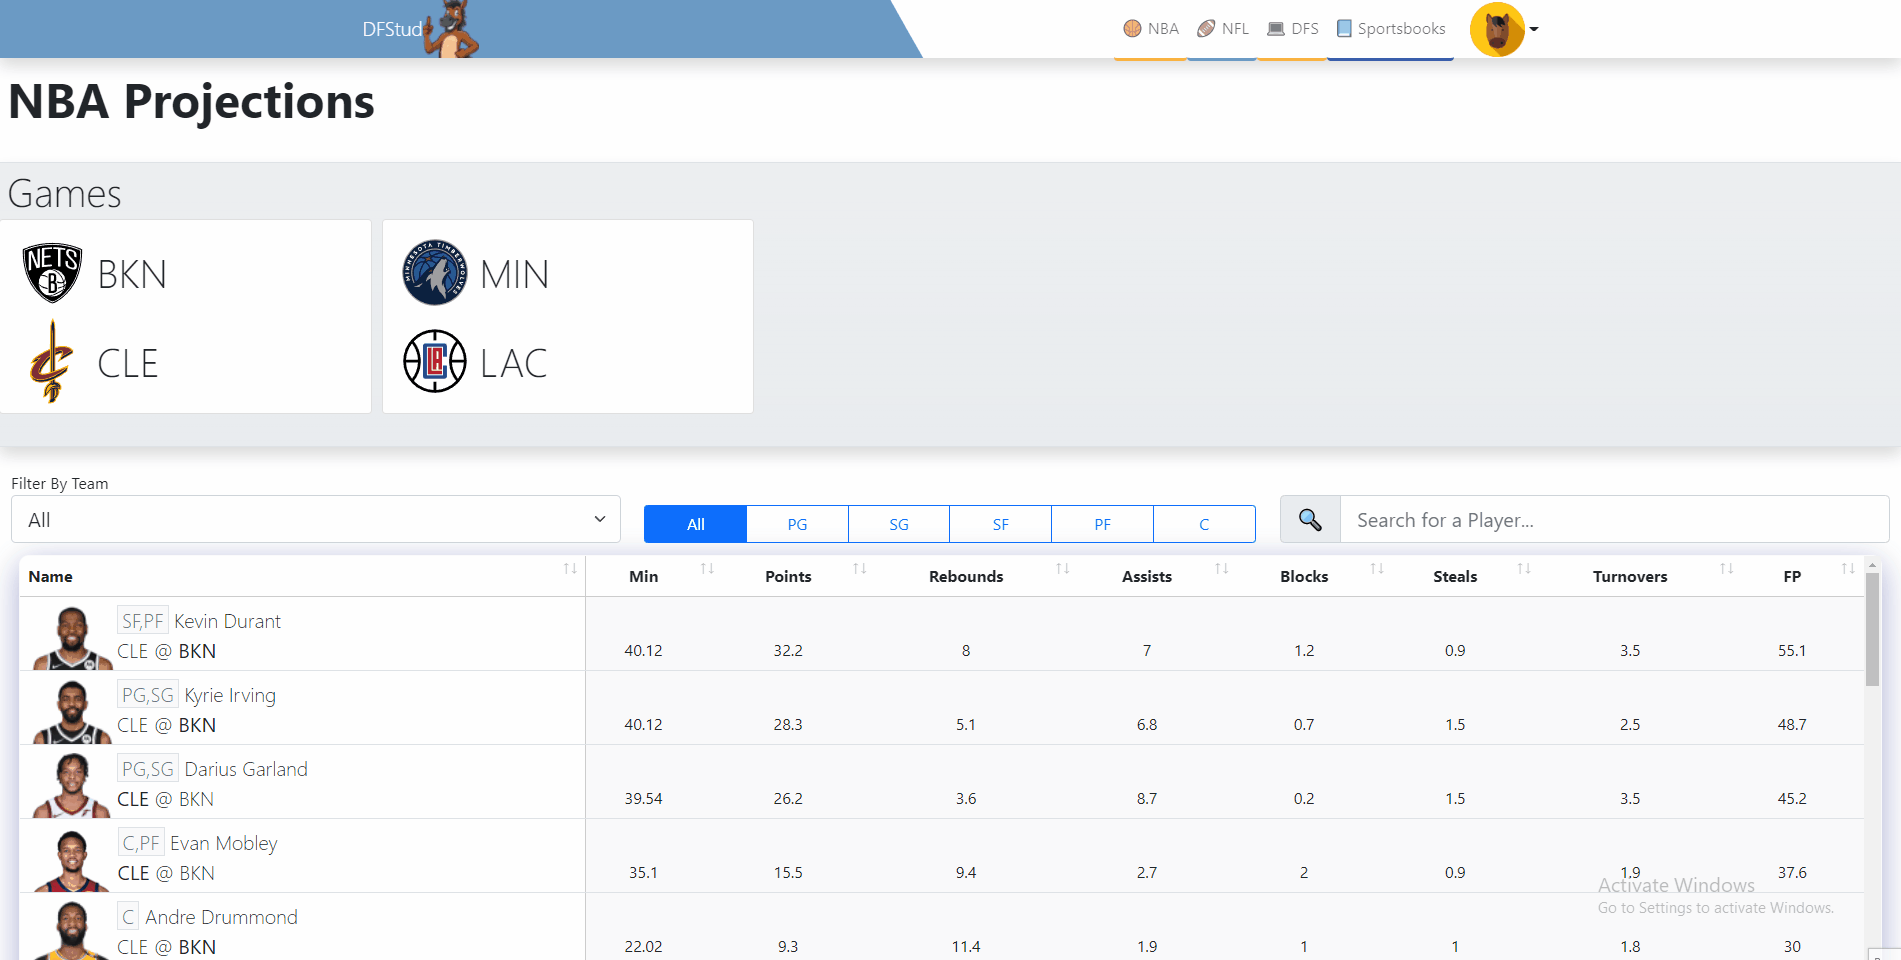This screenshot has width=1901, height=960.
Task: Open the Filter By Team dropdown
Action: click(316, 520)
